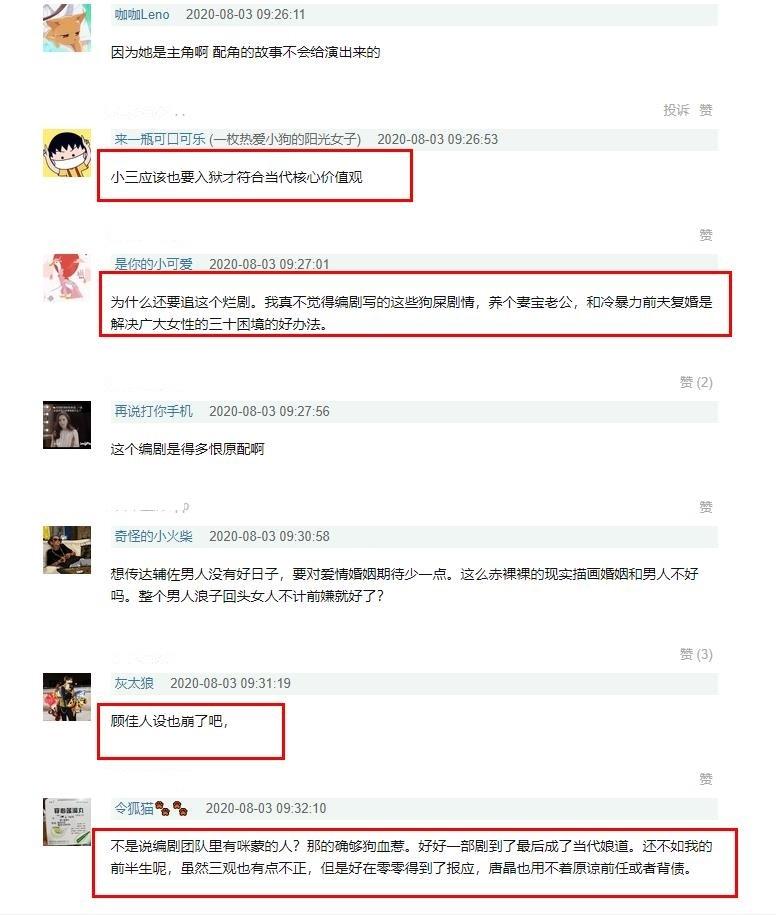Open 令狐猫's avatar image
776x915 pixels.
pos(67,822)
